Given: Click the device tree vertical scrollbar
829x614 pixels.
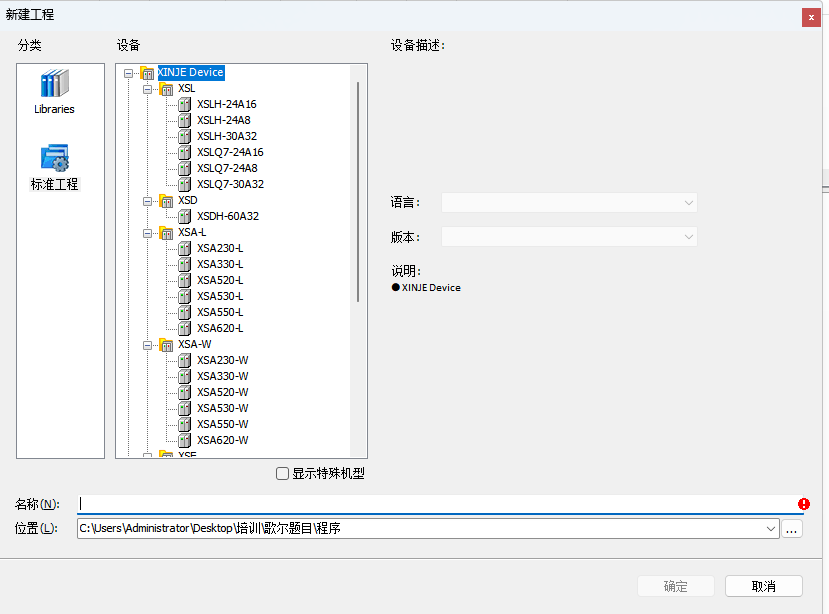Looking at the screenshot, I should [x=358, y=191].
